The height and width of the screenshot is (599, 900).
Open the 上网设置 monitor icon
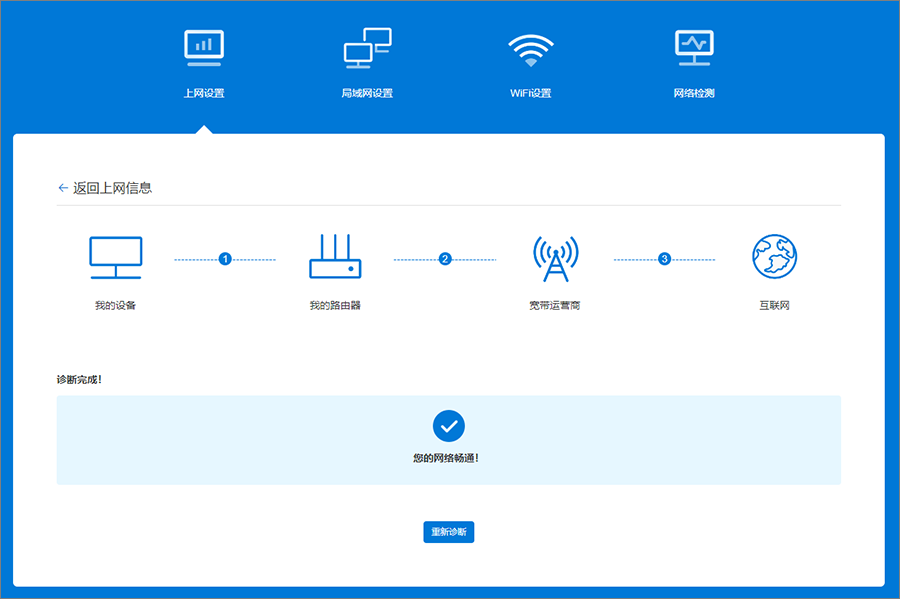point(204,48)
